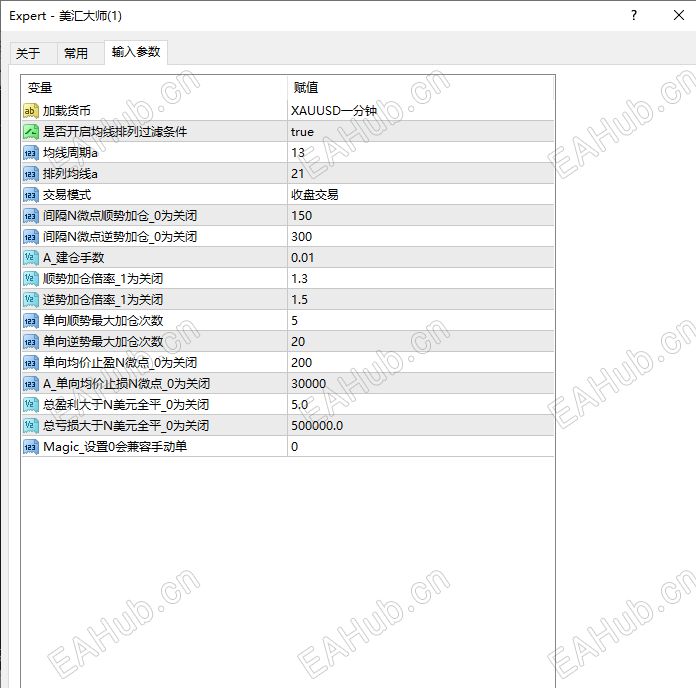696x688 pixels.
Task: Click the integer icon beside 排列均线a
Action: 31,174
